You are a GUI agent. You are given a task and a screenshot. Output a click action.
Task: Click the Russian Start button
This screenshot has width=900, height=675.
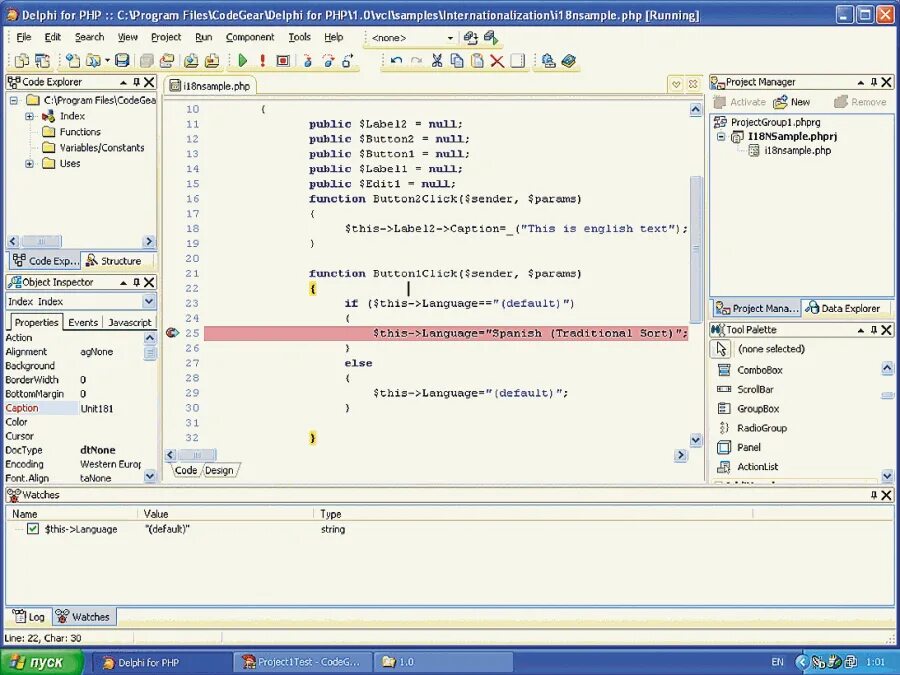(x=41, y=662)
